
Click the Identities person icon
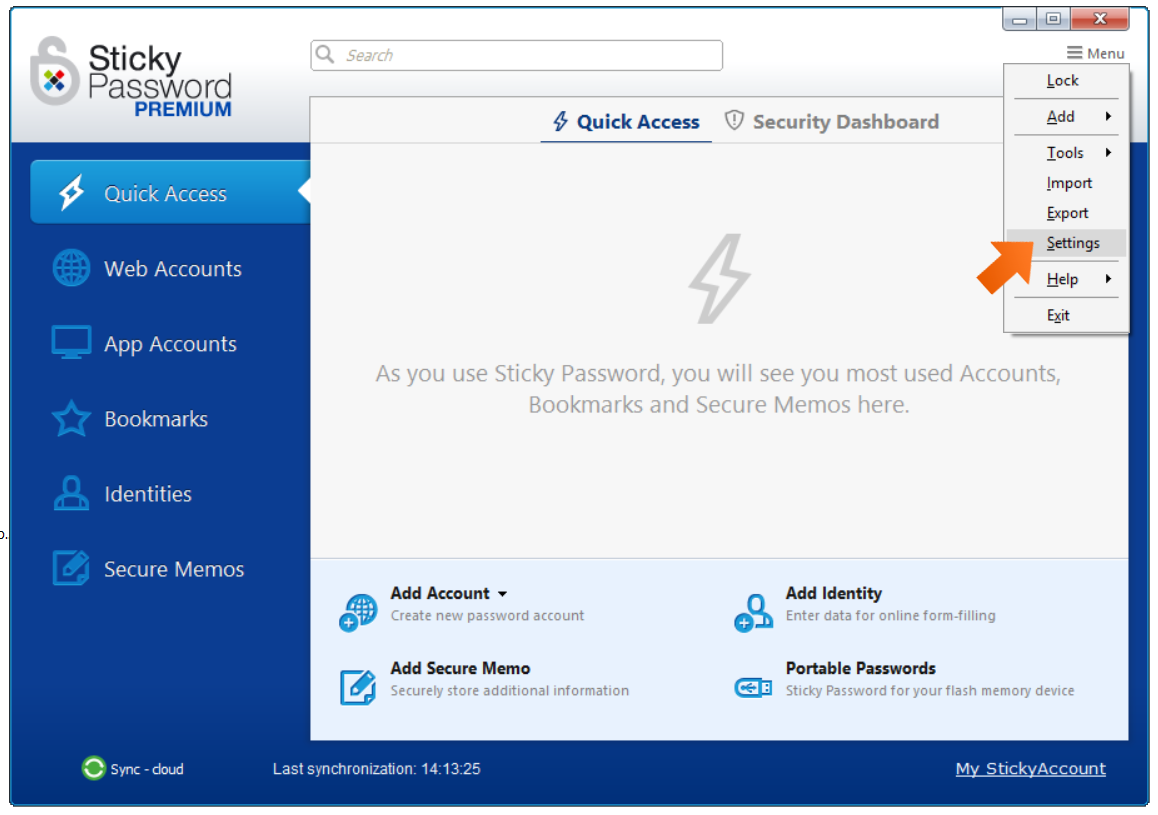(72, 493)
